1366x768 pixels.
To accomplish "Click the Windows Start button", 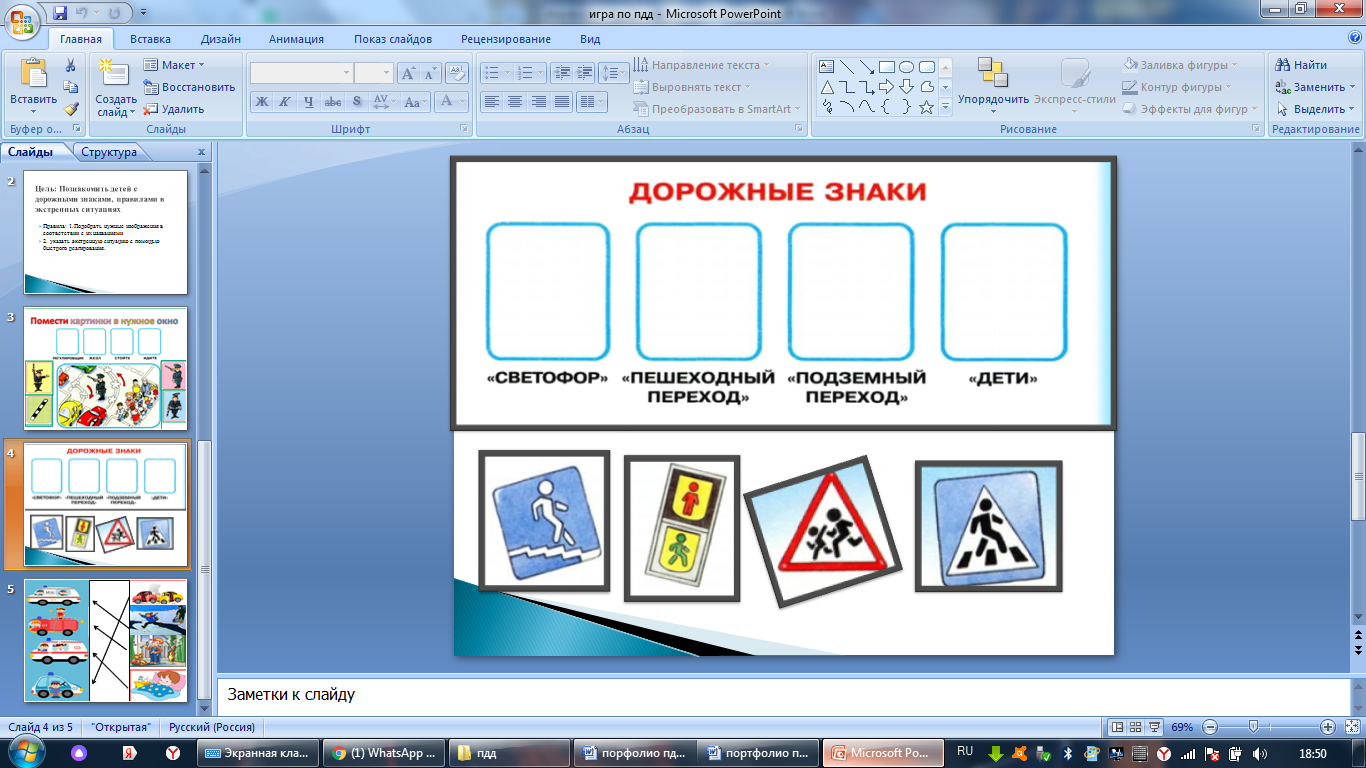I will [24, 752].
